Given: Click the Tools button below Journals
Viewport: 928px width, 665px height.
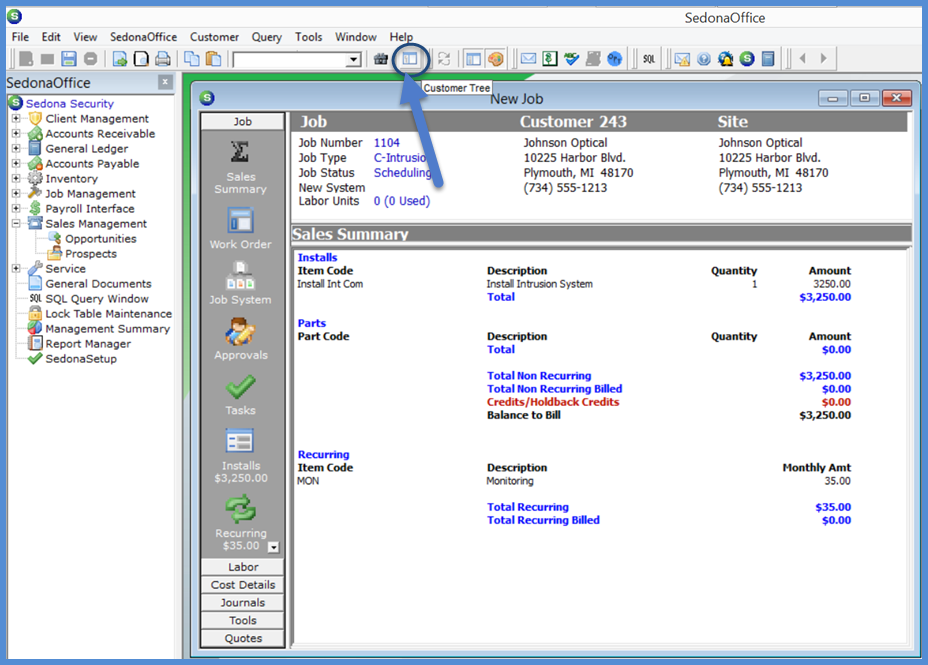Looking at the screenshot, I should point(243,620).
